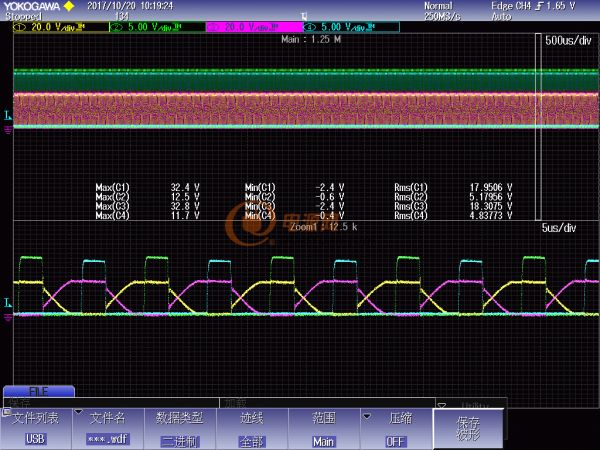Select the cyan ground level marker in the Zoom1 window

click(x=8, y=303)
